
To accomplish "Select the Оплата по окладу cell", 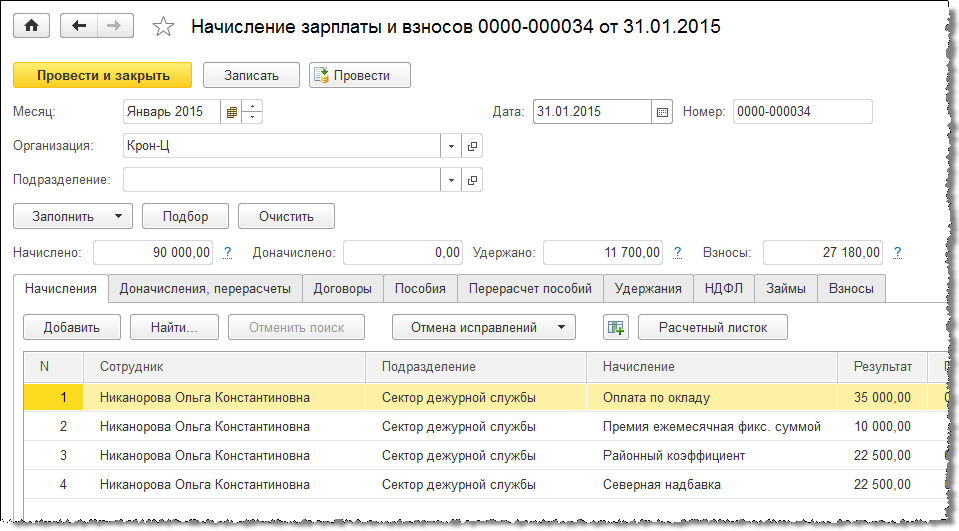I will 712,398.
